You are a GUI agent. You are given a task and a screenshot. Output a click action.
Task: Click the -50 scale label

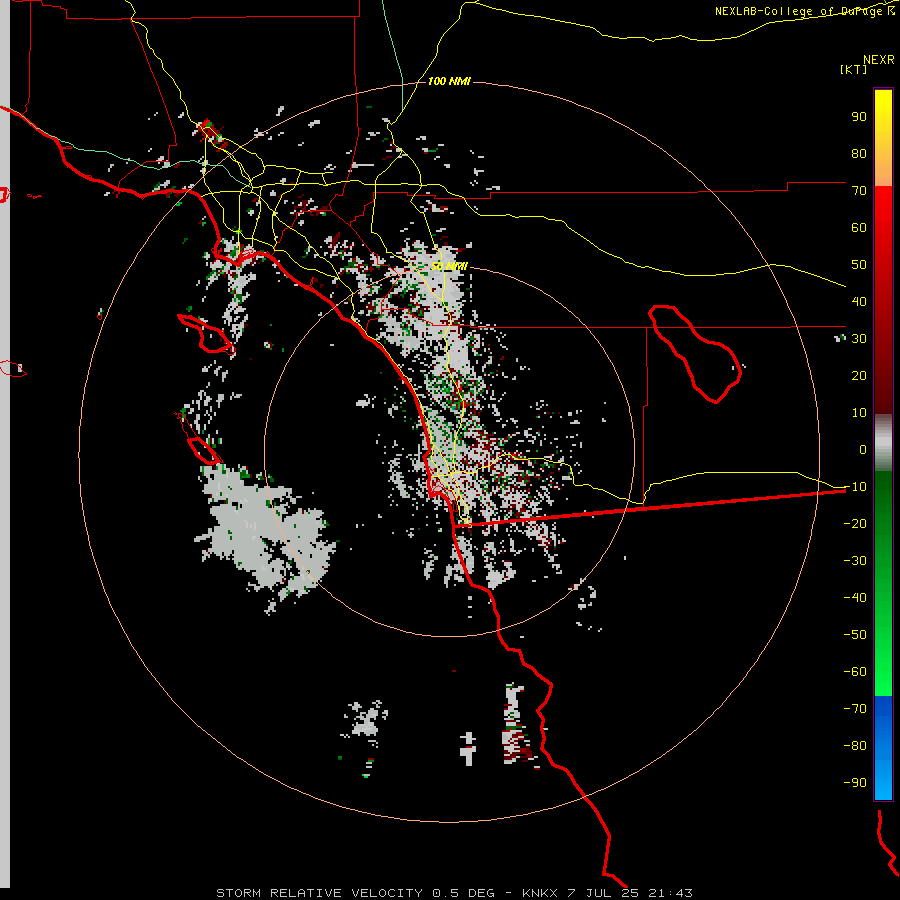tap(855, 635)
